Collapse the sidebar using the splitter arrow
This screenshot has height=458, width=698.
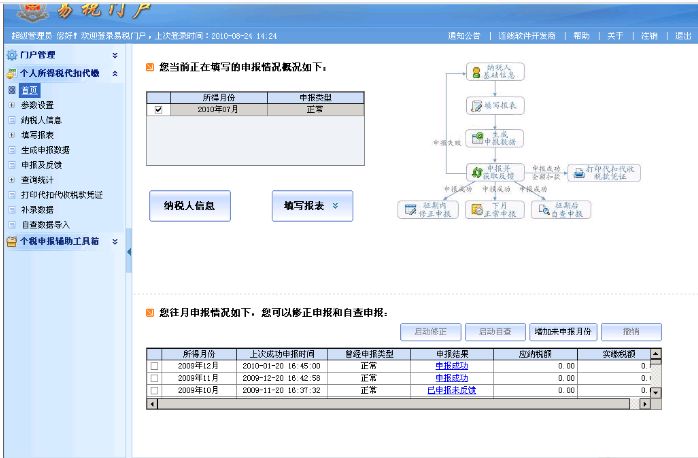point(129,252)
